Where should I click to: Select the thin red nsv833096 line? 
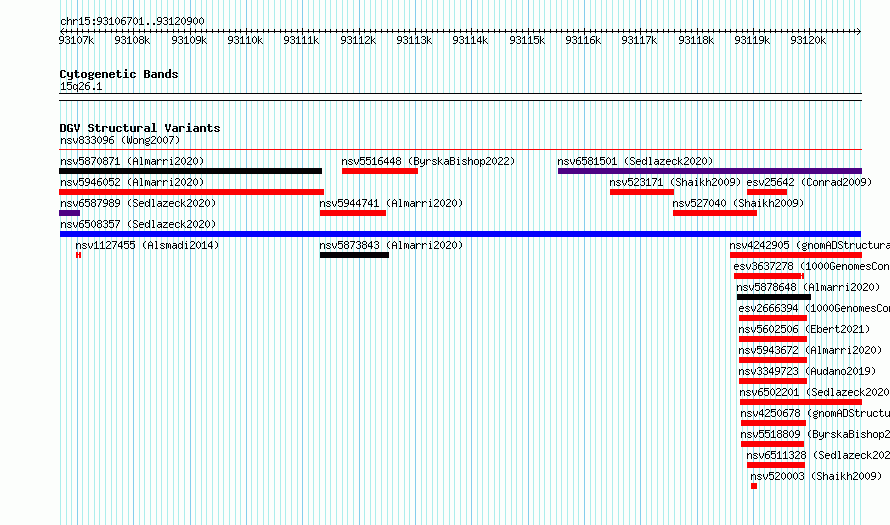click(460, 150)
